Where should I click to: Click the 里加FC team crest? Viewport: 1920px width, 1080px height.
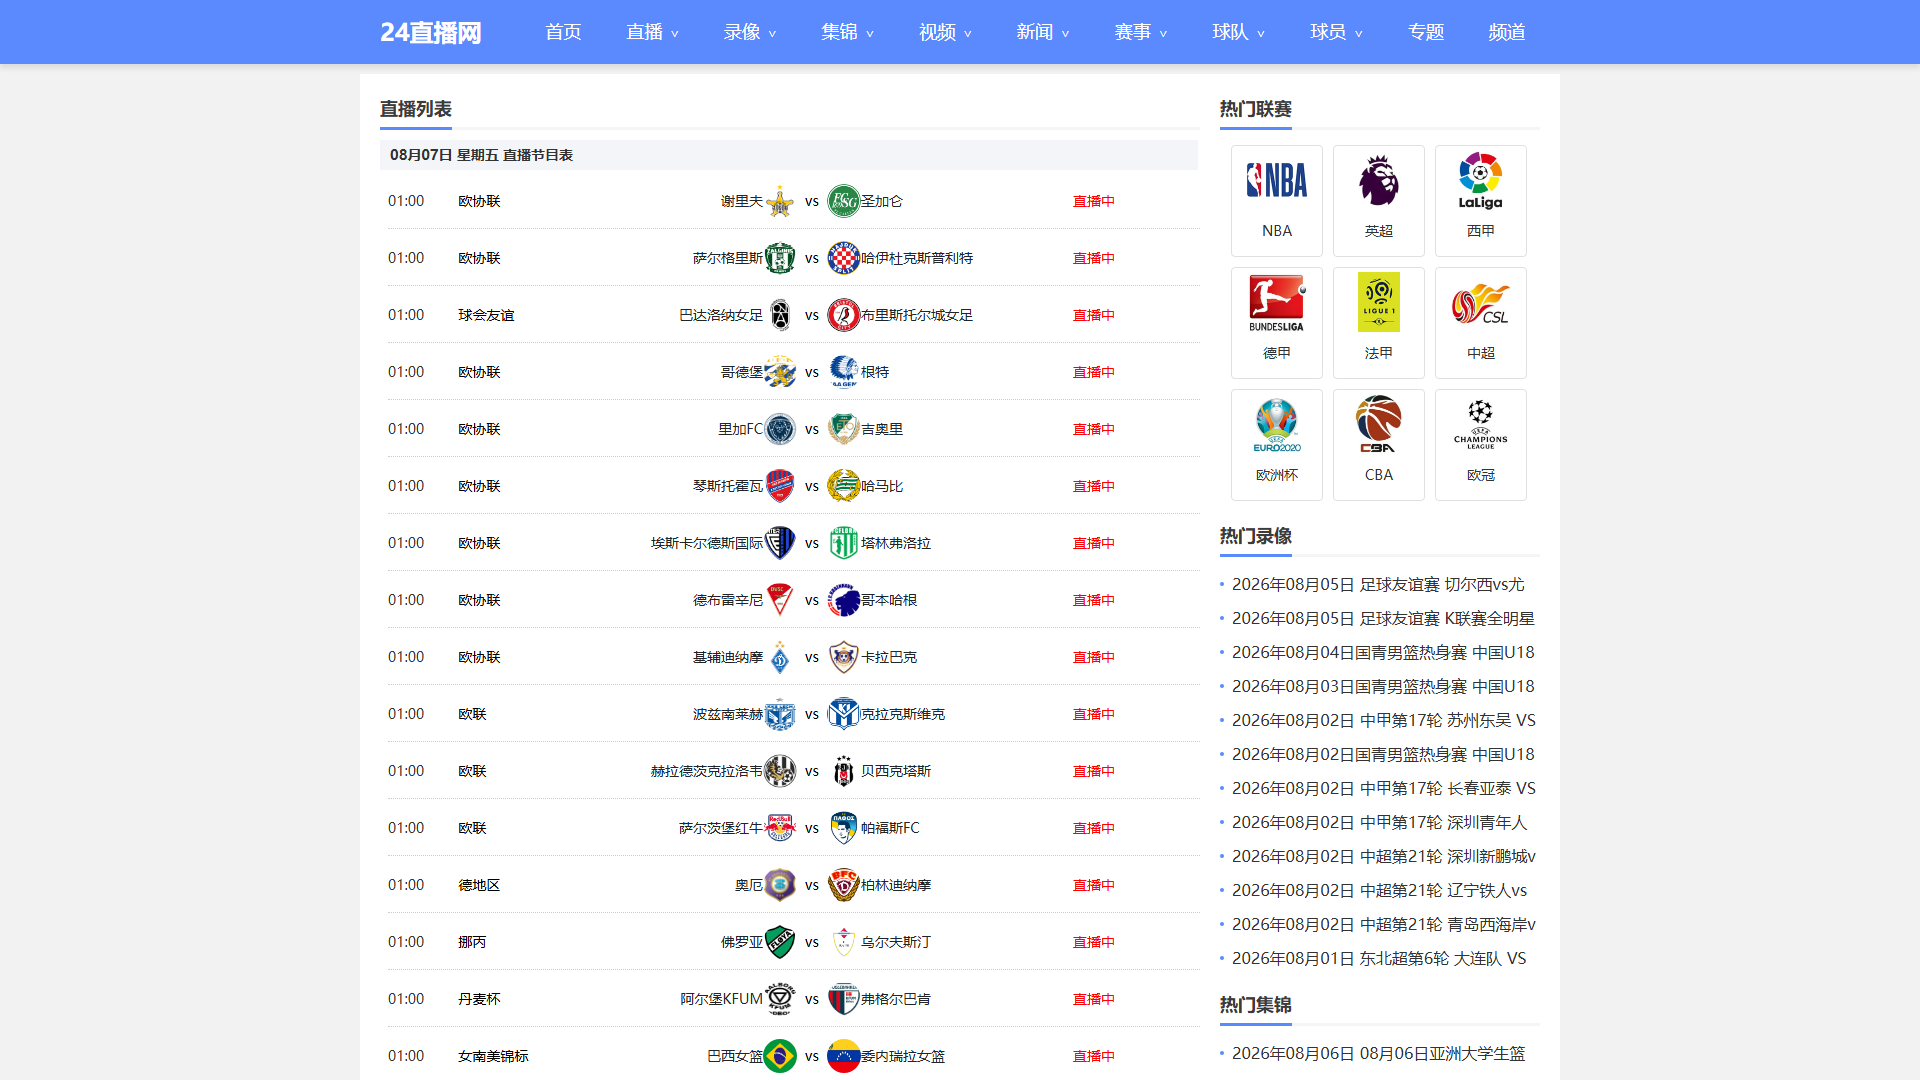(780, 429)
